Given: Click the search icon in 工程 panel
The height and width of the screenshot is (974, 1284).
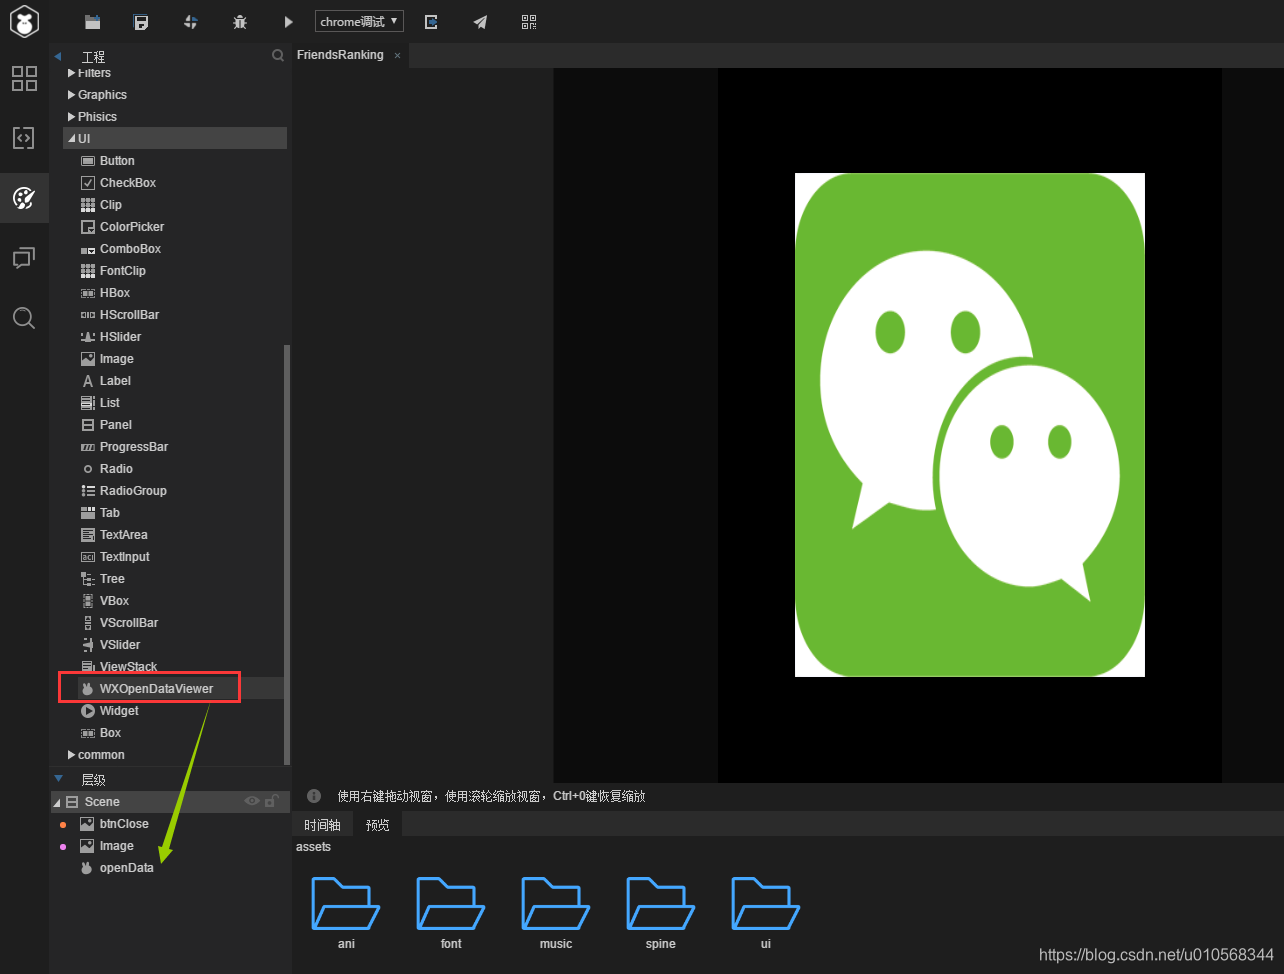Looking at the screenshot, I should [278, 56].
